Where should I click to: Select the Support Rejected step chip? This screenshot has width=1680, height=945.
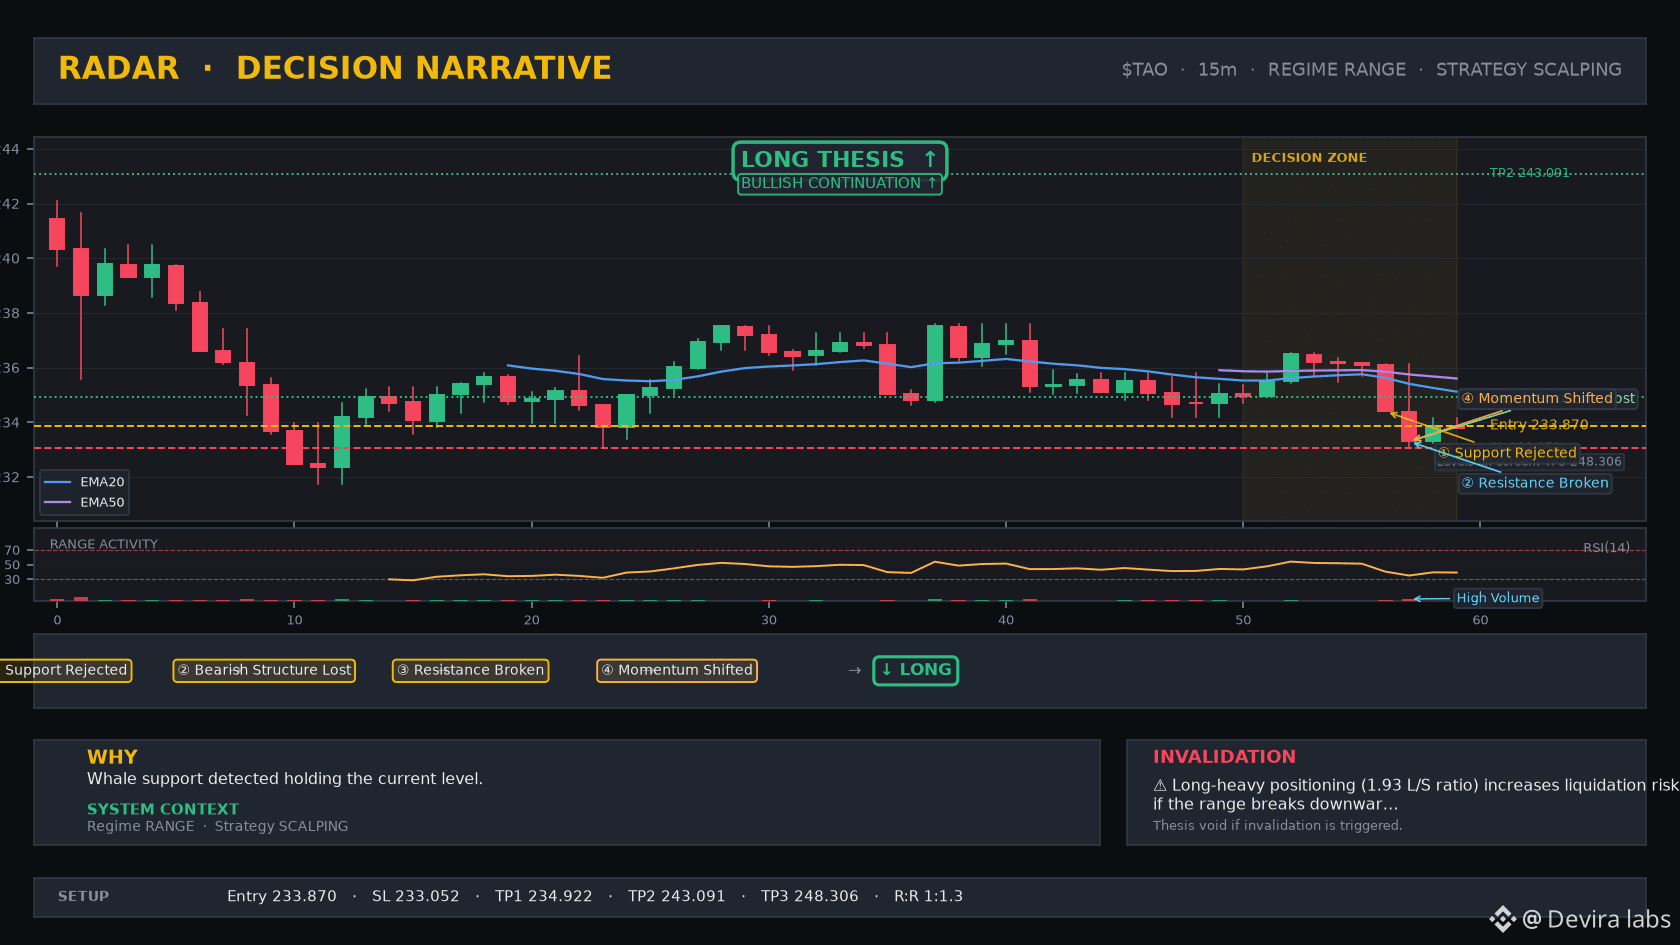point(64,670)
